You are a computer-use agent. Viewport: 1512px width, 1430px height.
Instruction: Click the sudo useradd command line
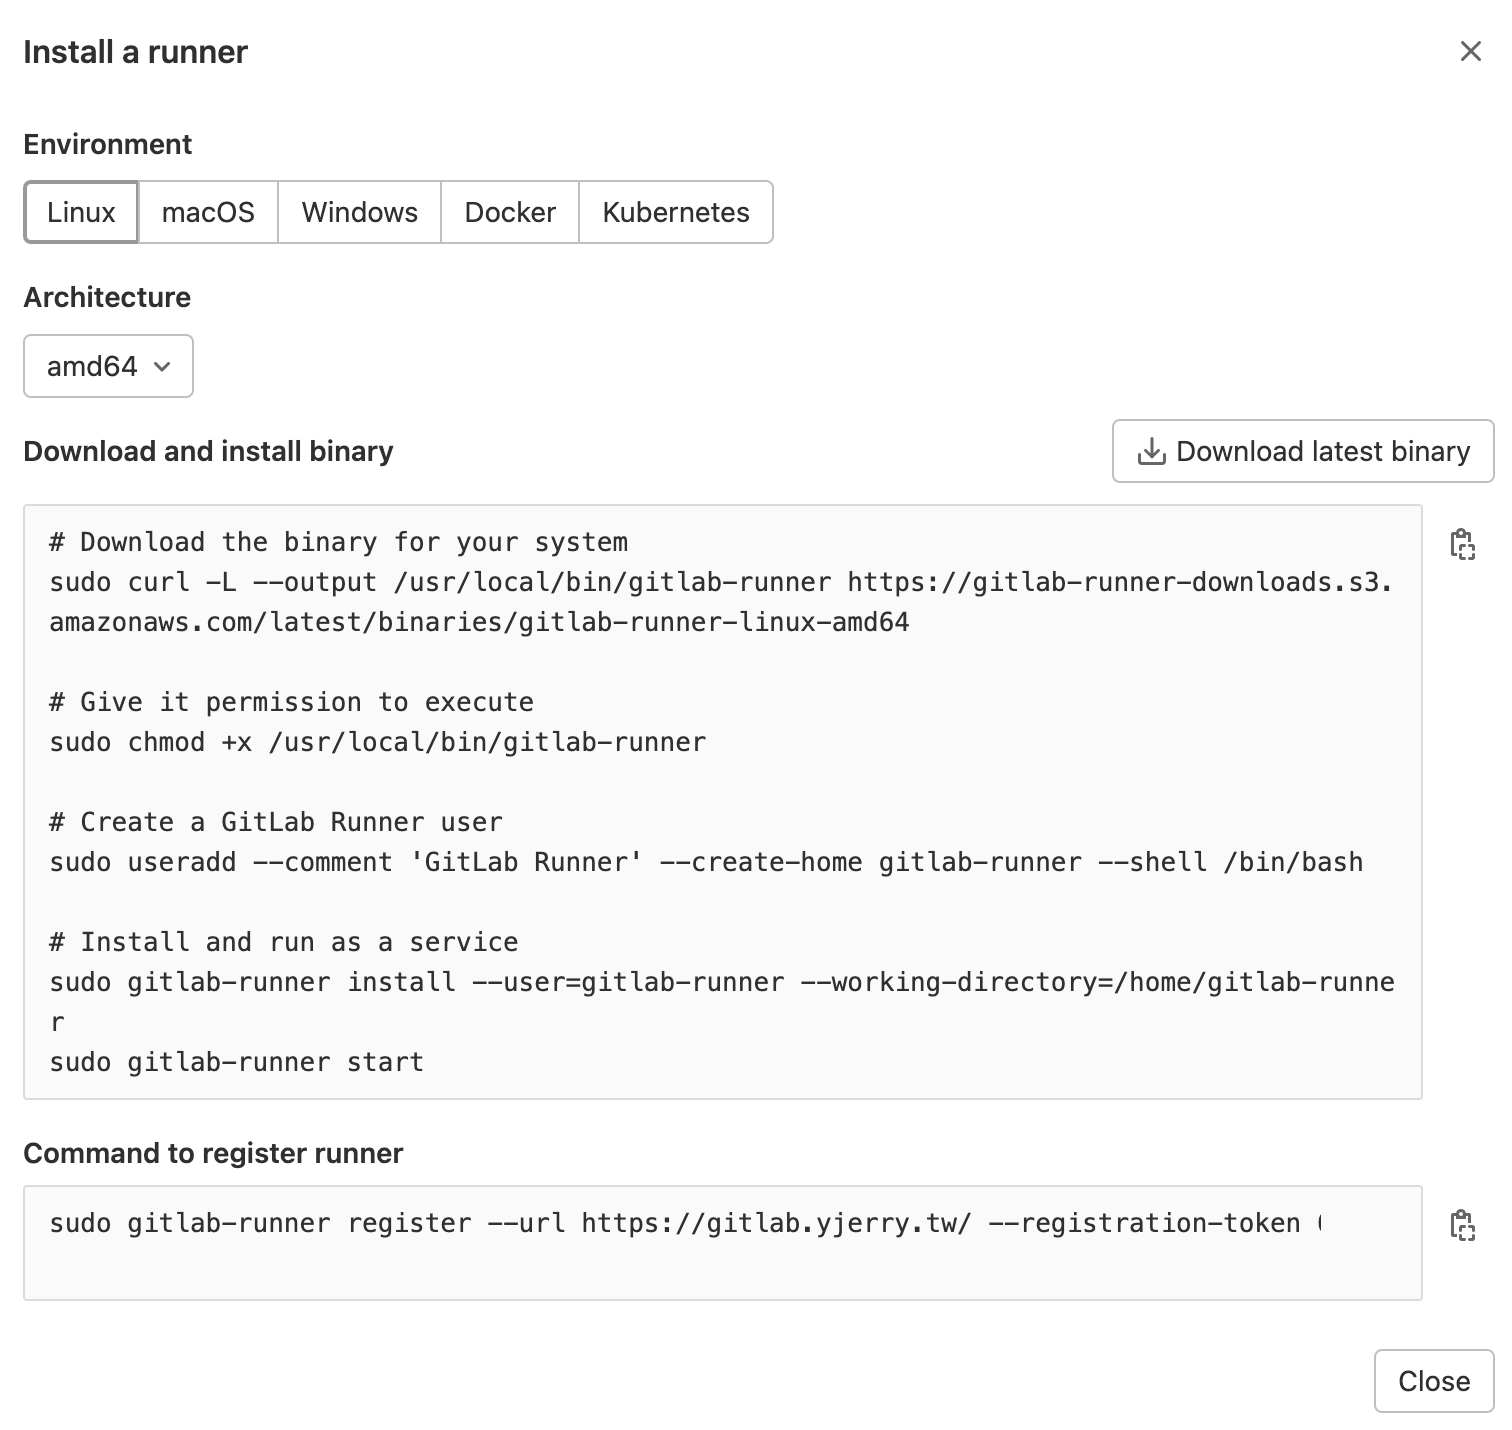[706, 862]
